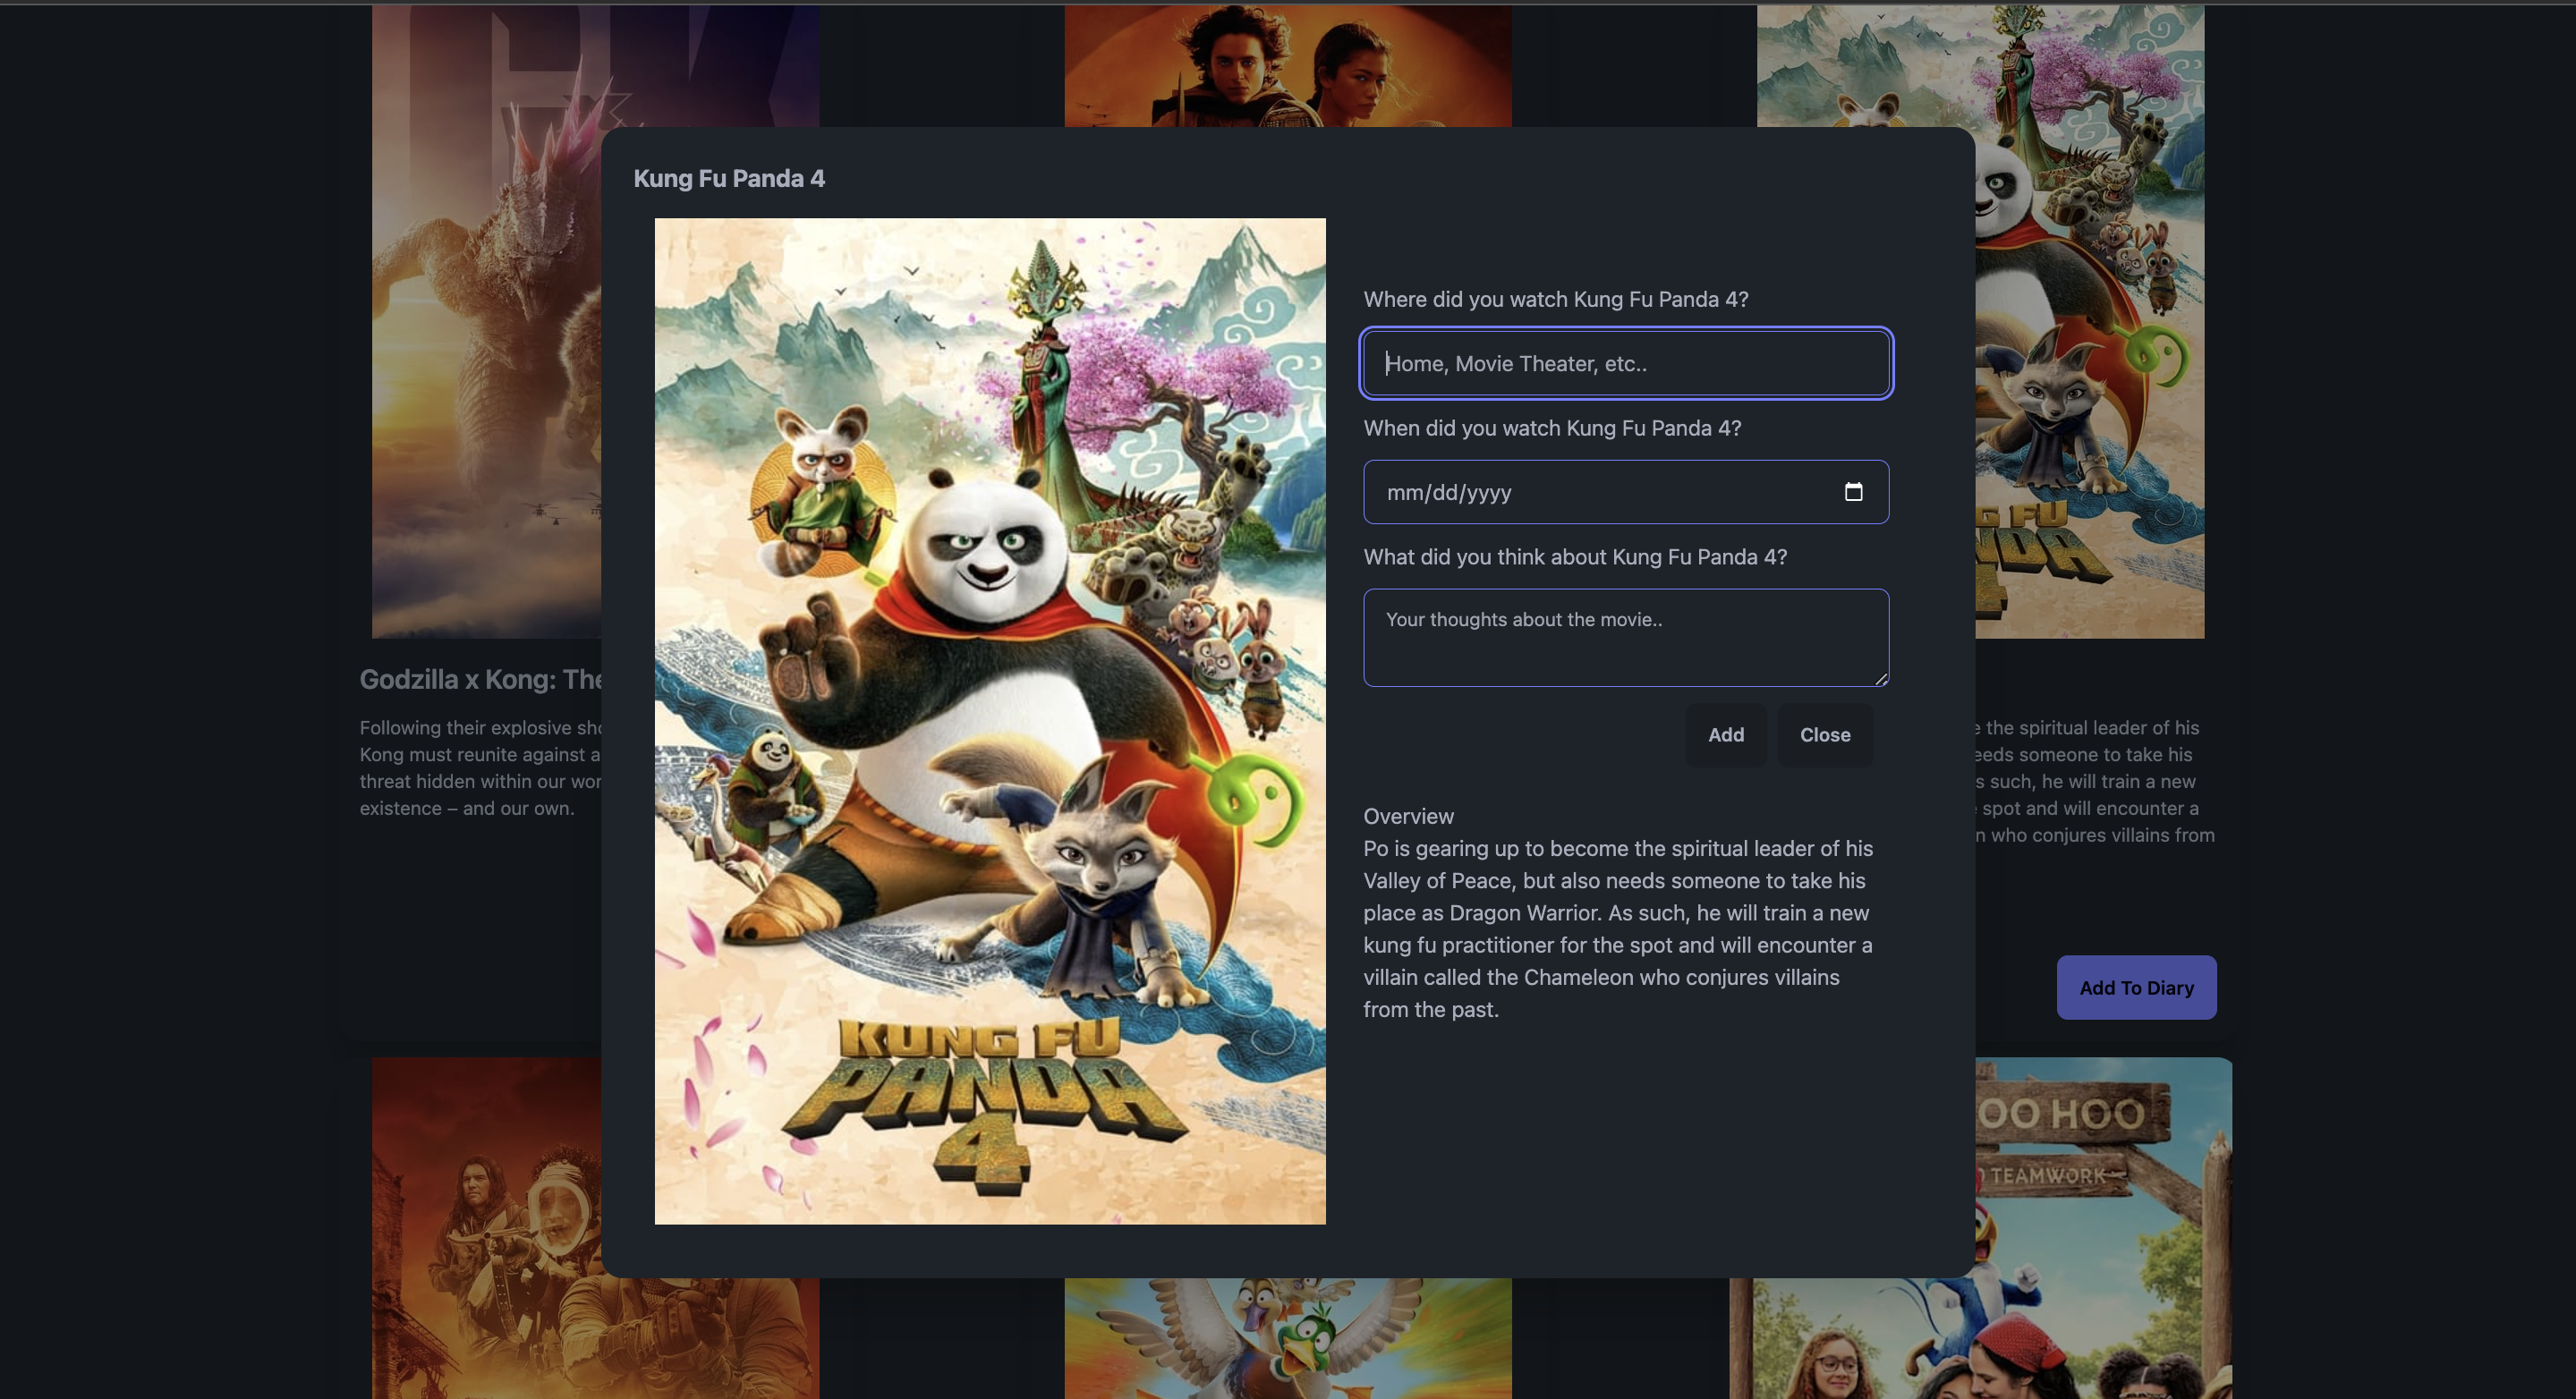Click the Godzilla x Kong poster behind the dialog
This screenshot has width=2576, height=1399.
coord(486,321)
